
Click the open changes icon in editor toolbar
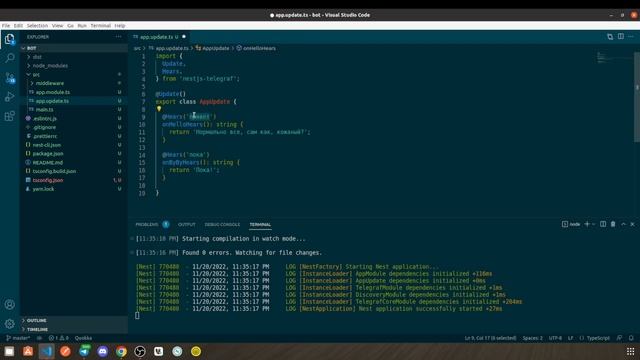pyautogui.click(x=610, y=36)
